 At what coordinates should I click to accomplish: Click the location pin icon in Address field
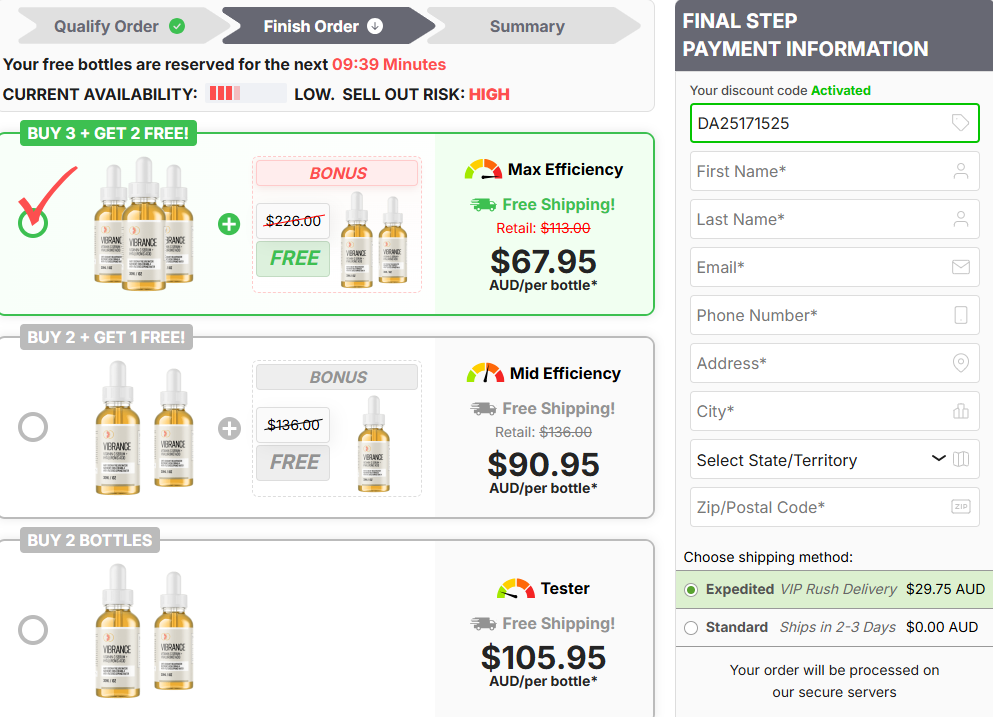tap(961, 363)
